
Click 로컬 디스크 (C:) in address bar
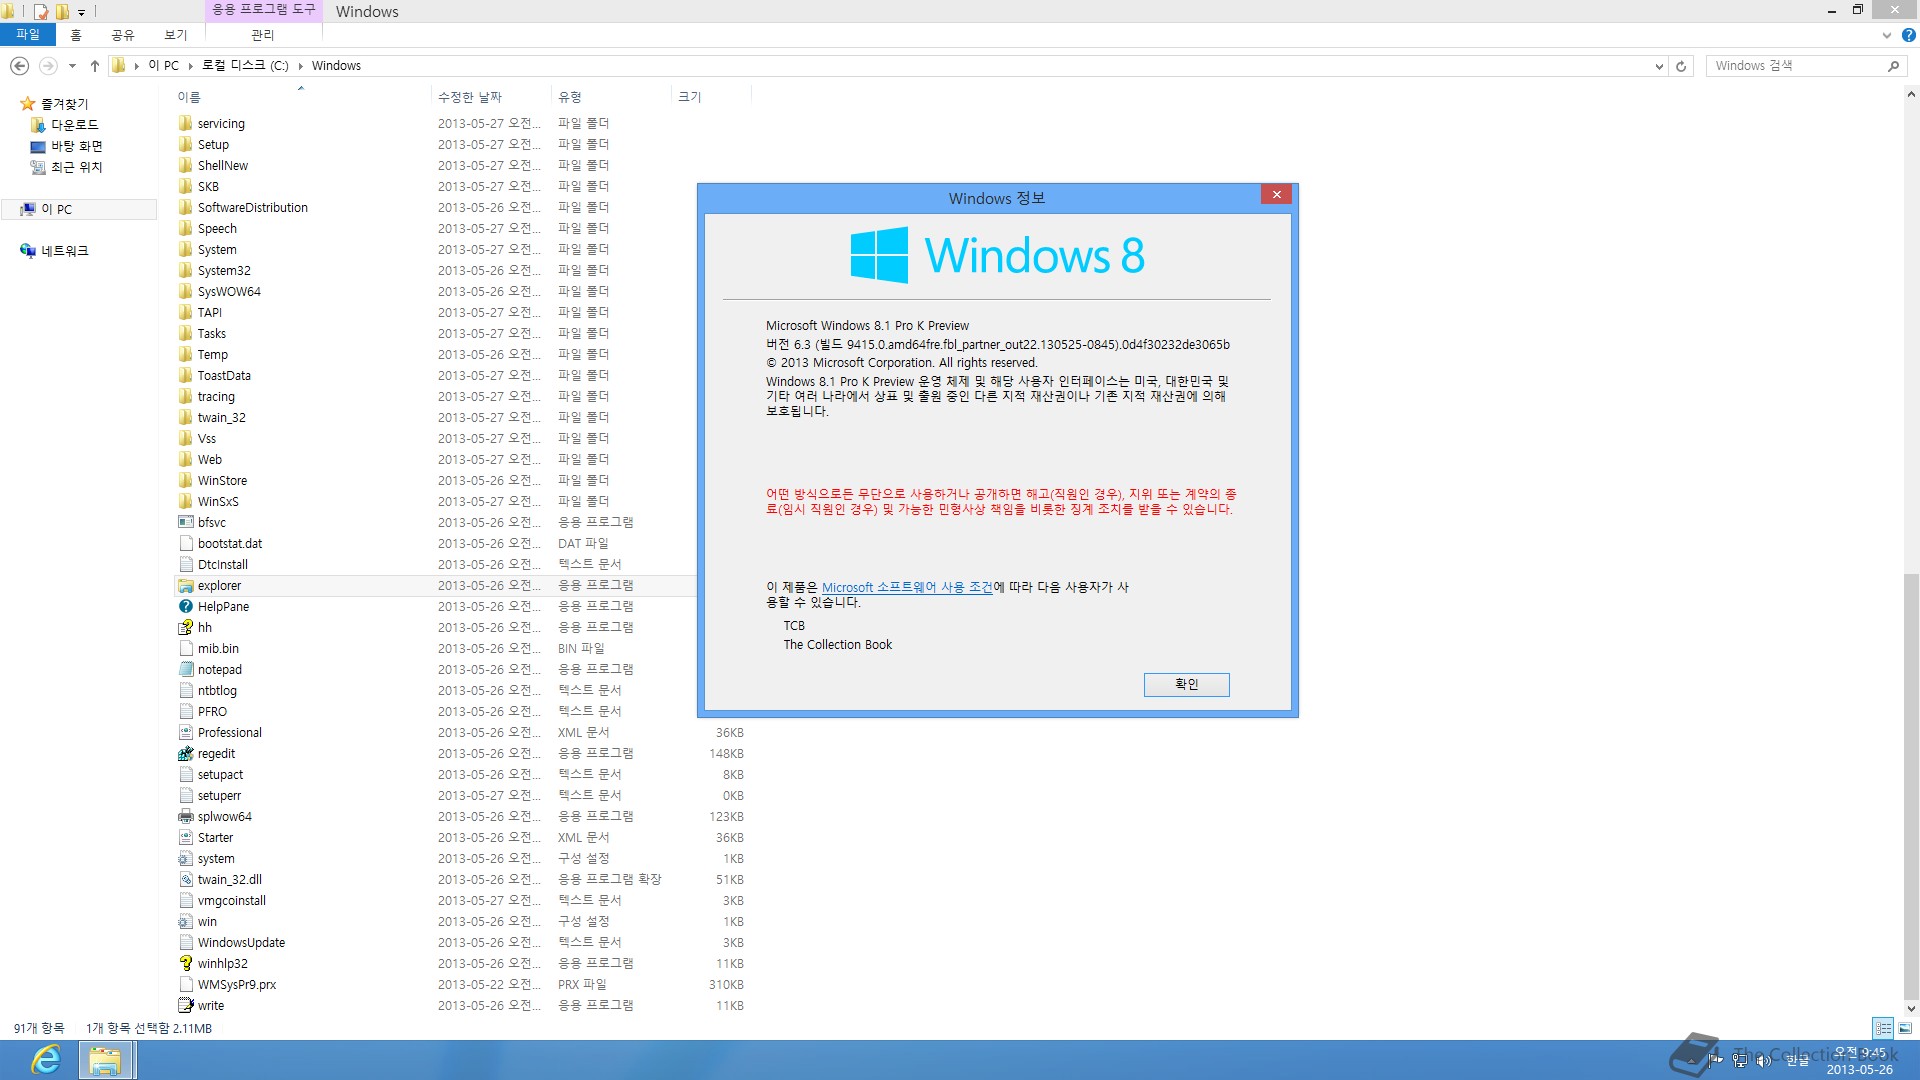pos(245,66)
